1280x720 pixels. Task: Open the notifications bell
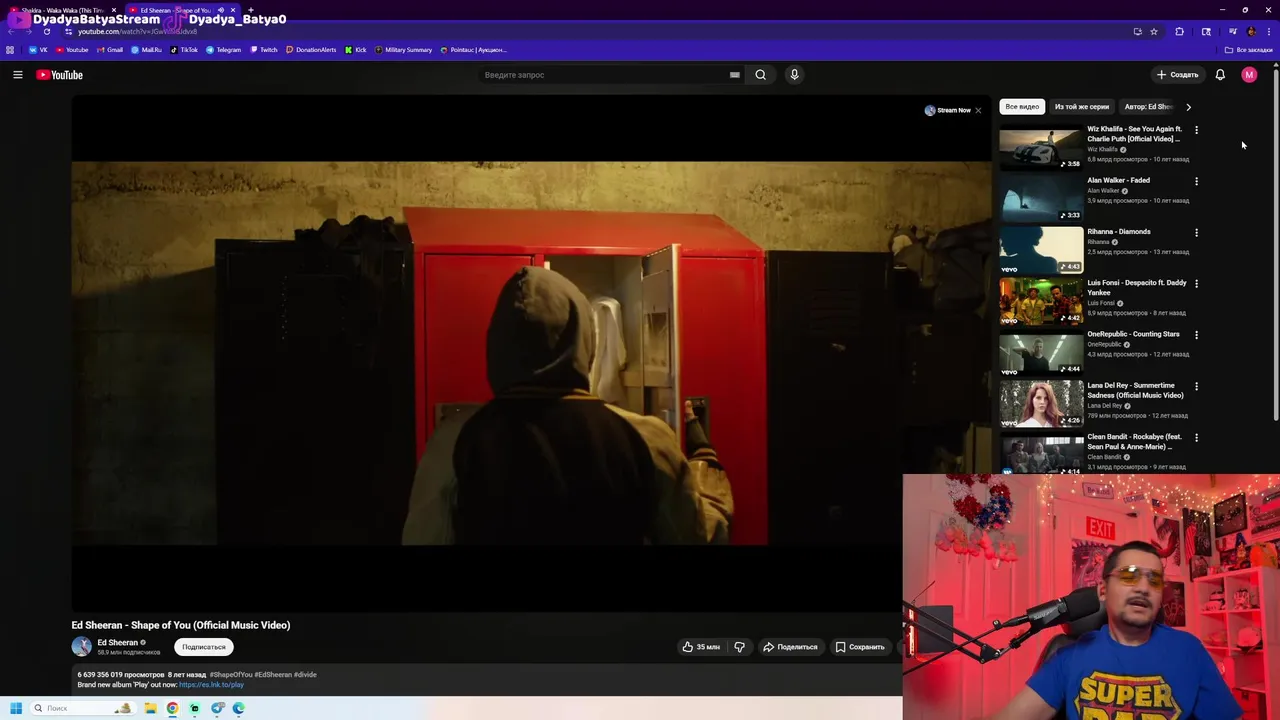pos(1220,75)
